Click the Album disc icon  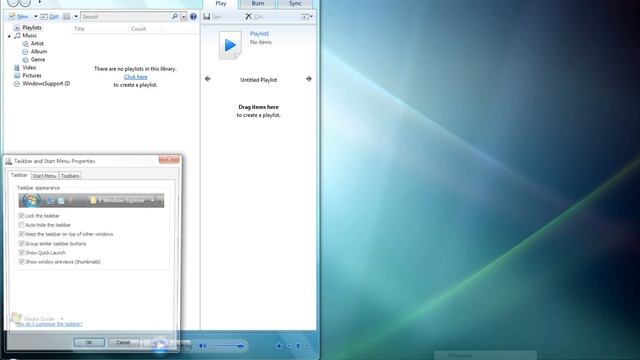pyautogui.click(x=25, y=52)
